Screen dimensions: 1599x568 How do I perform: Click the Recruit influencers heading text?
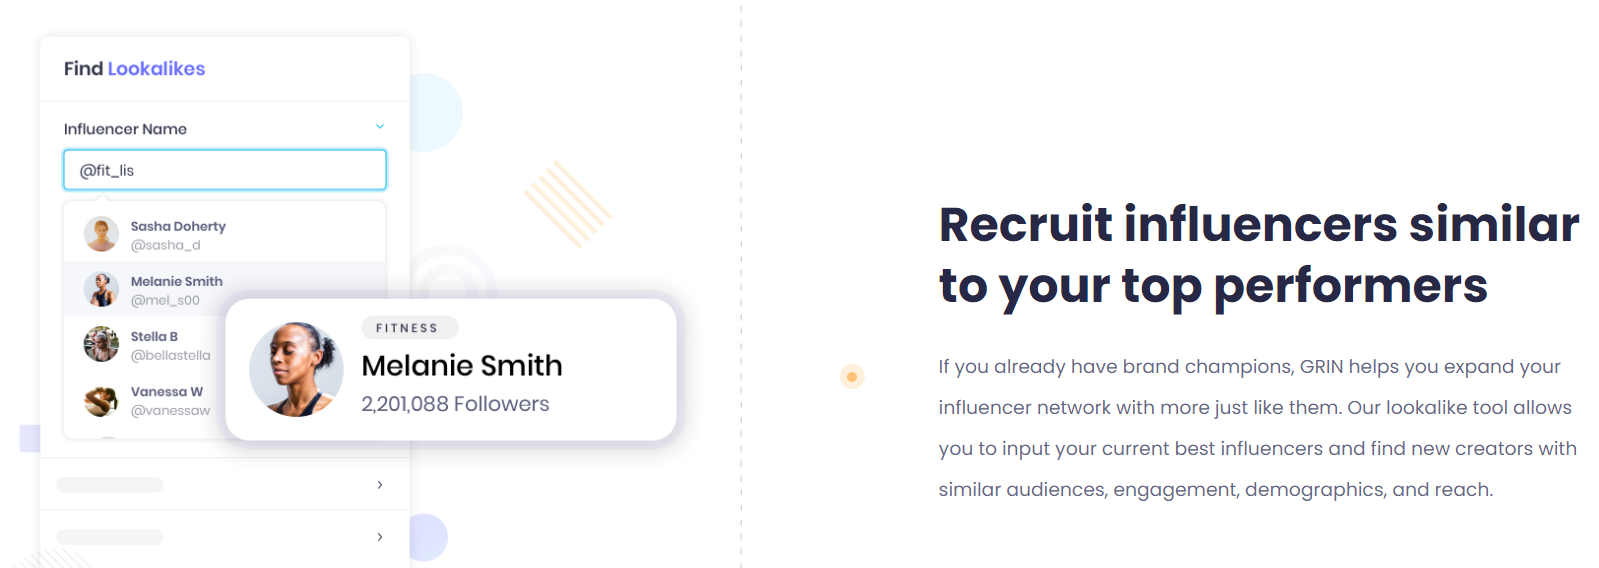pos(1258,255)
